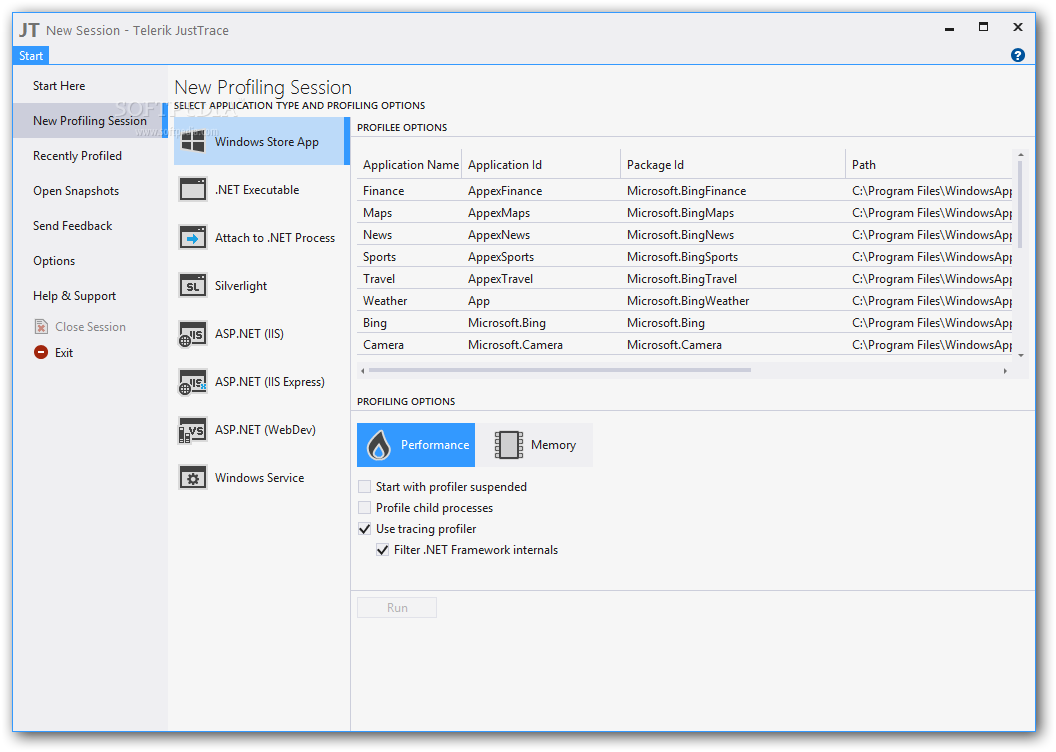This screenshot has width=1056, height=752.
Task: Click the vertical scrollbar down arrow
Action: tap(1021, 355)
